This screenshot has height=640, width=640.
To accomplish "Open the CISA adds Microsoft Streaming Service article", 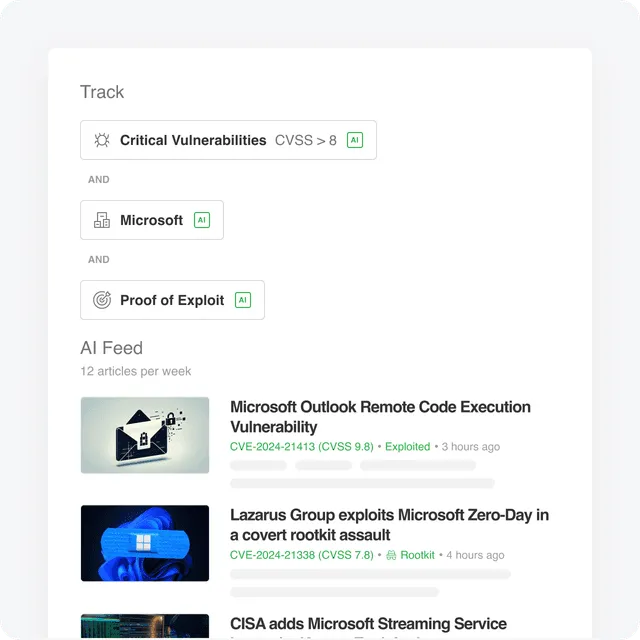I will pos(368,624).
